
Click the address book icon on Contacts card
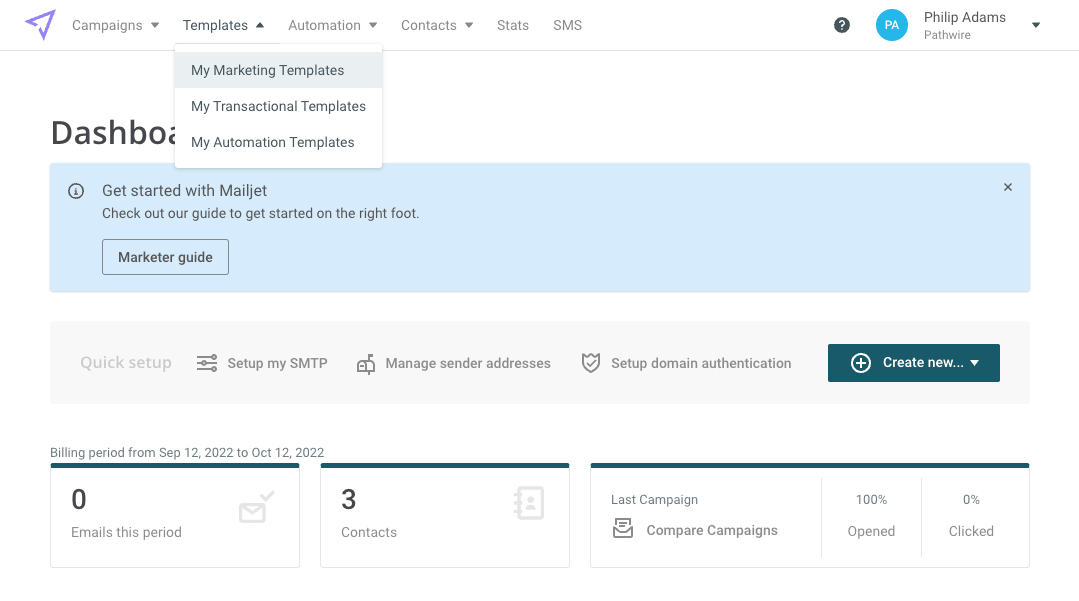[x=528, y=503]
